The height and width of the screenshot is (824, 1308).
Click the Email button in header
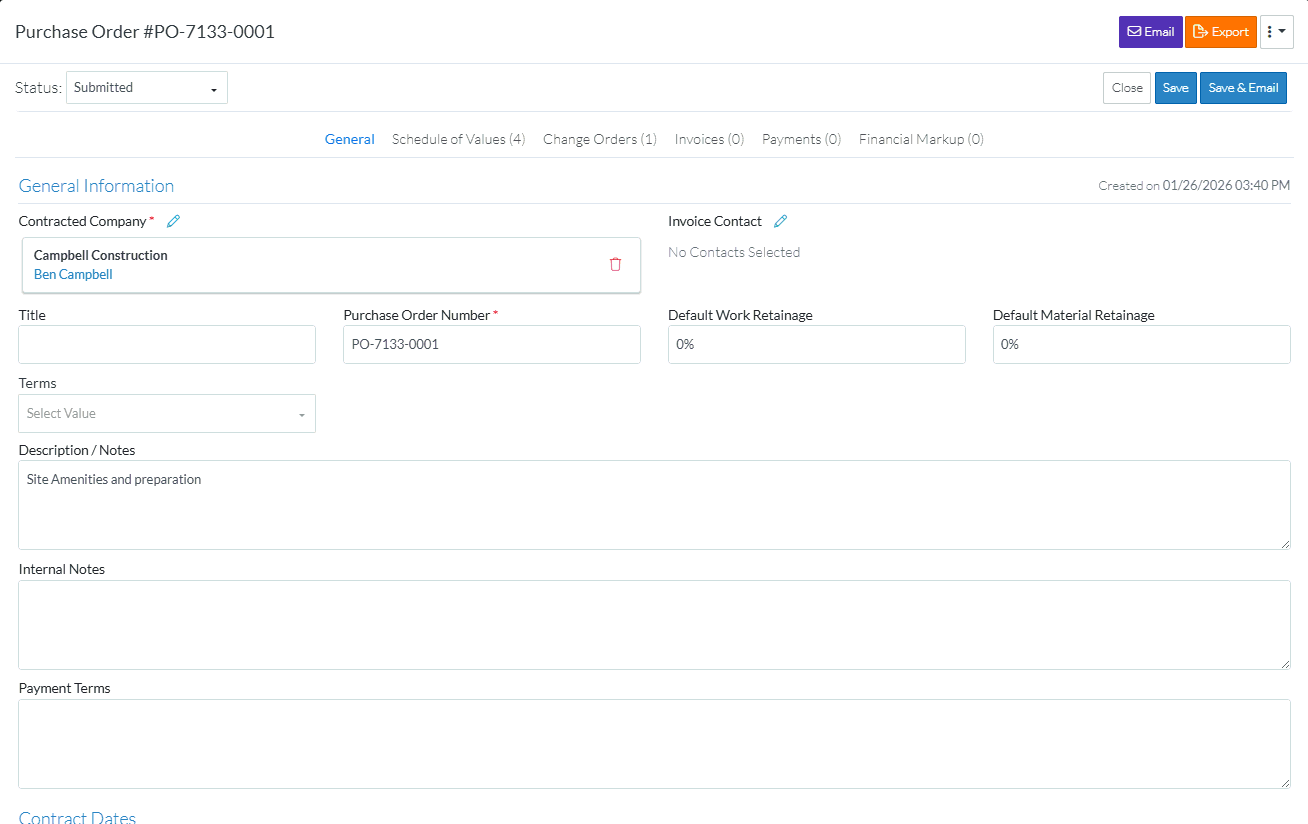[1150, 32]
